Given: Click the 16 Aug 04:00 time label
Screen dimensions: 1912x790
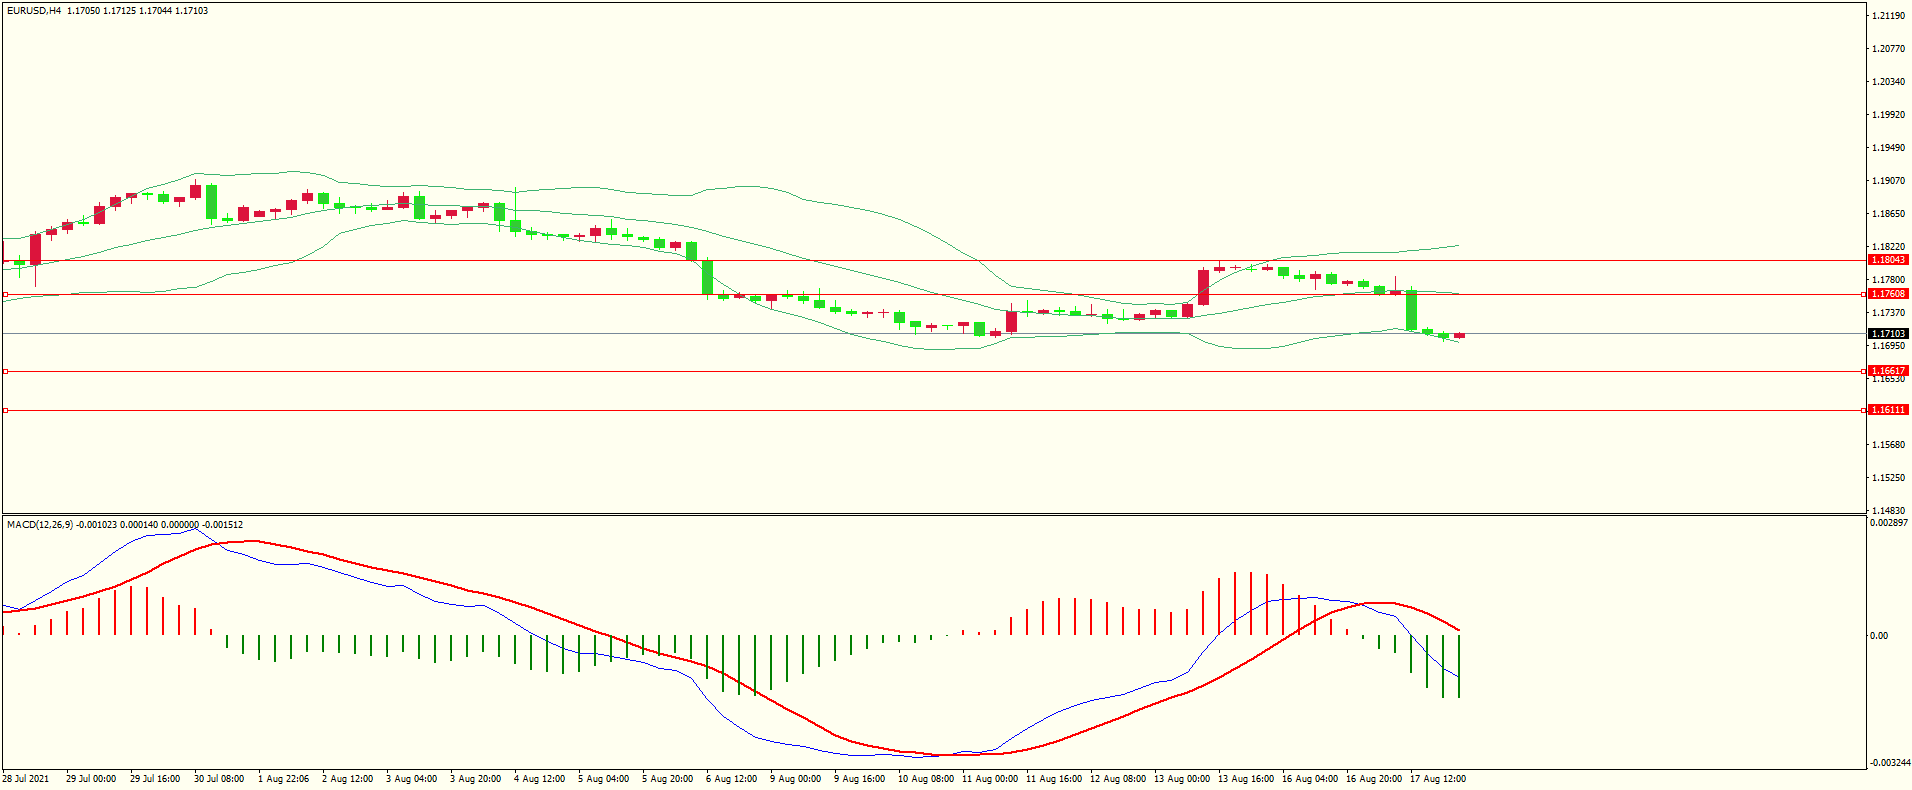Looking at the screenshot, I should click(x=1310, y=779).
